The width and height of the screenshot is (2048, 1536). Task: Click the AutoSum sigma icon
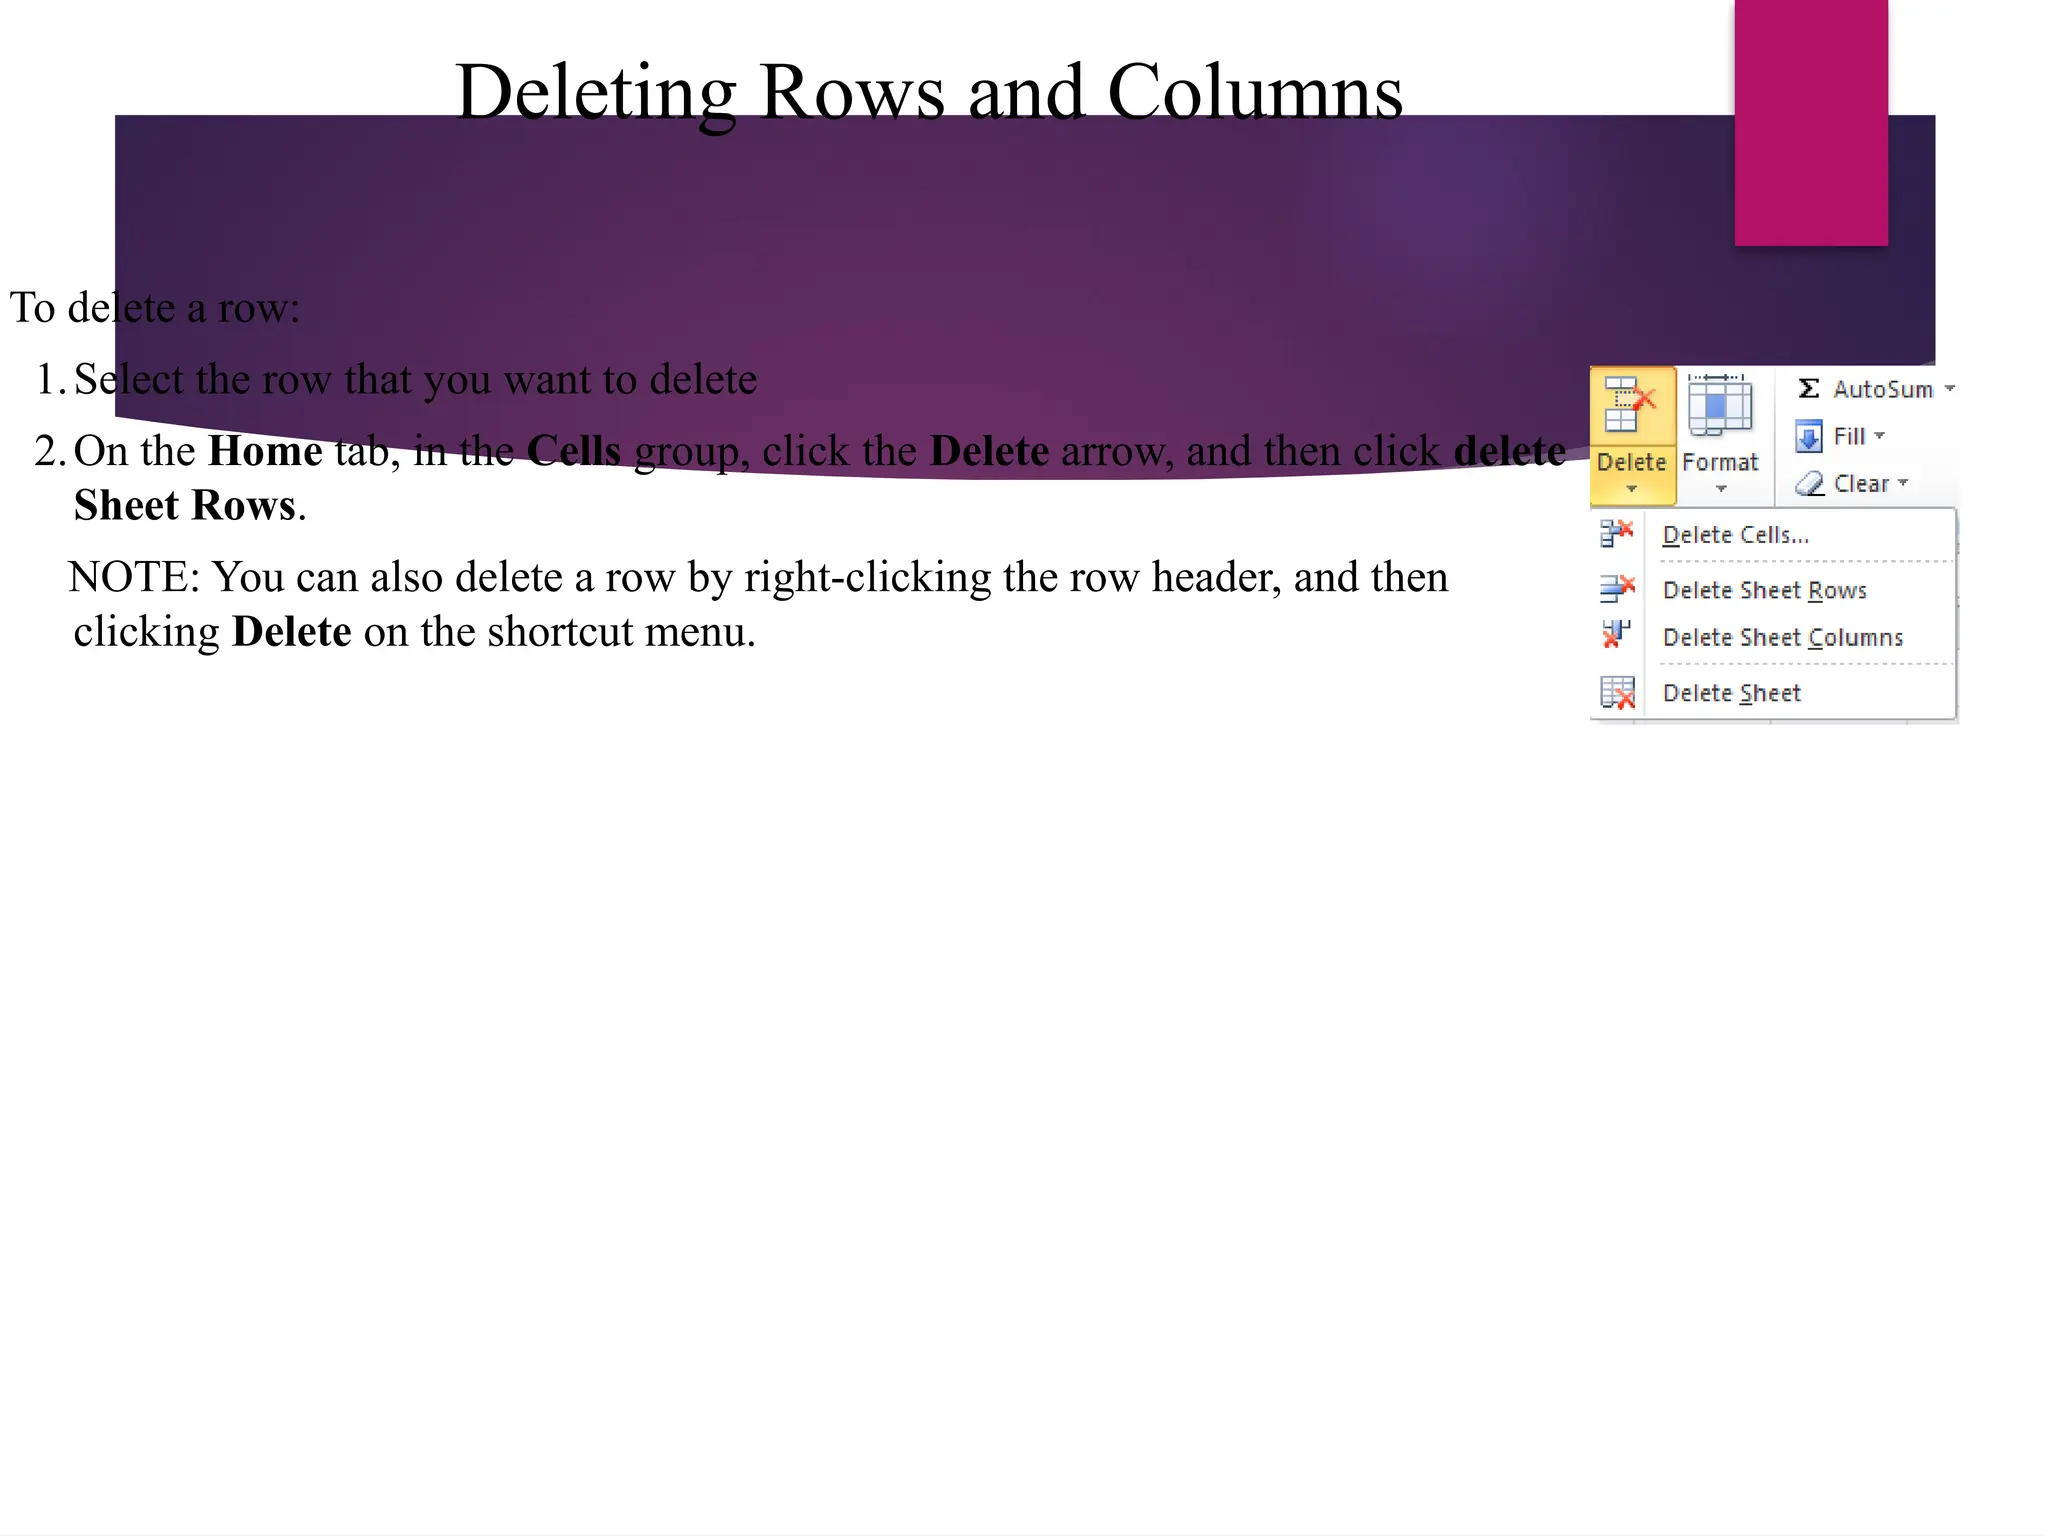pos(1808,389)
